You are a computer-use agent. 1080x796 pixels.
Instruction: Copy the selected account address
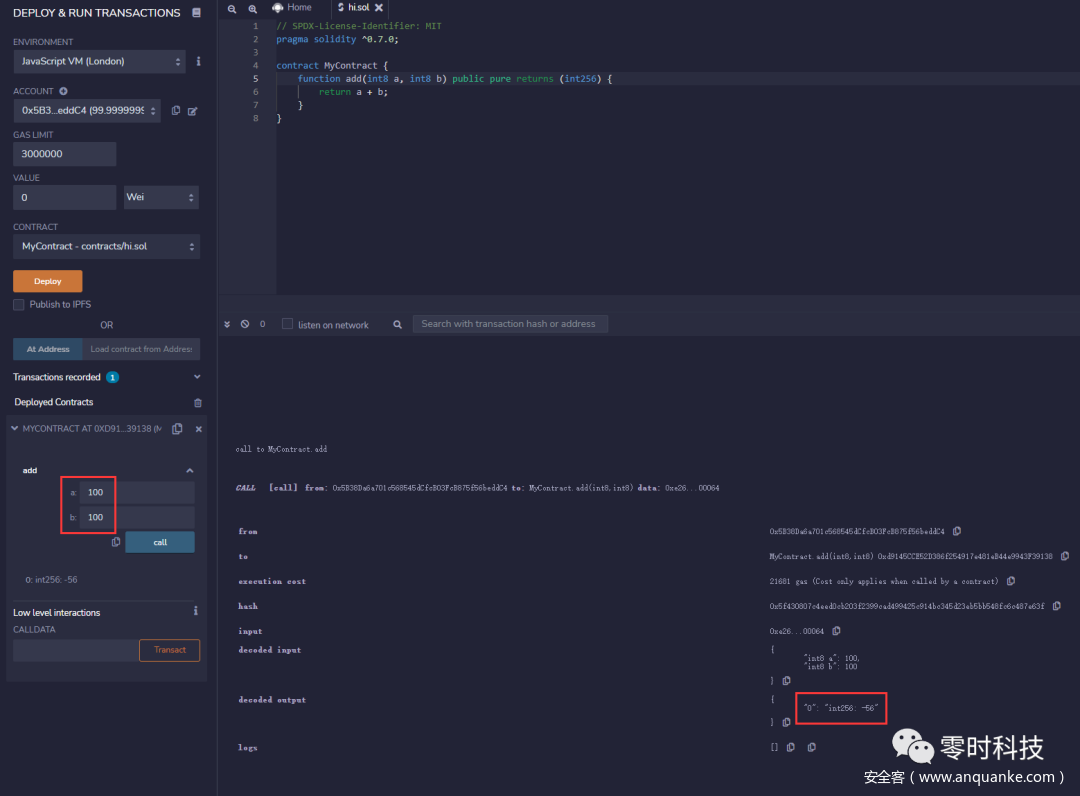[176, 111]
